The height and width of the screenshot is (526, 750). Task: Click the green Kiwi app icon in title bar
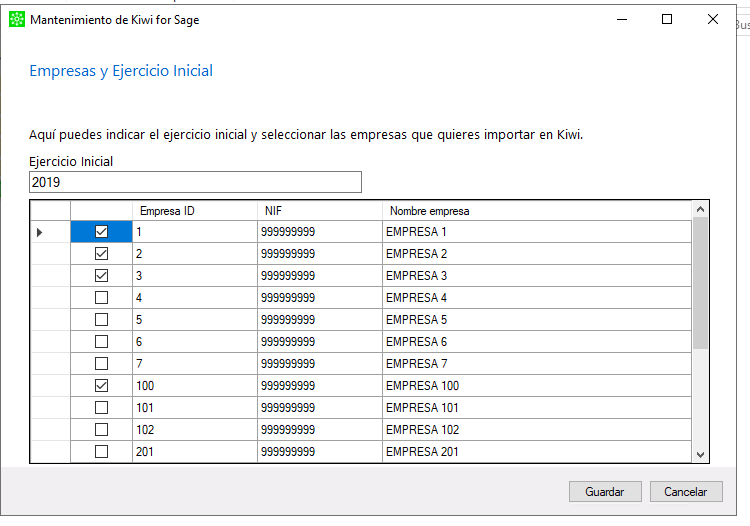tap(17, 19)
